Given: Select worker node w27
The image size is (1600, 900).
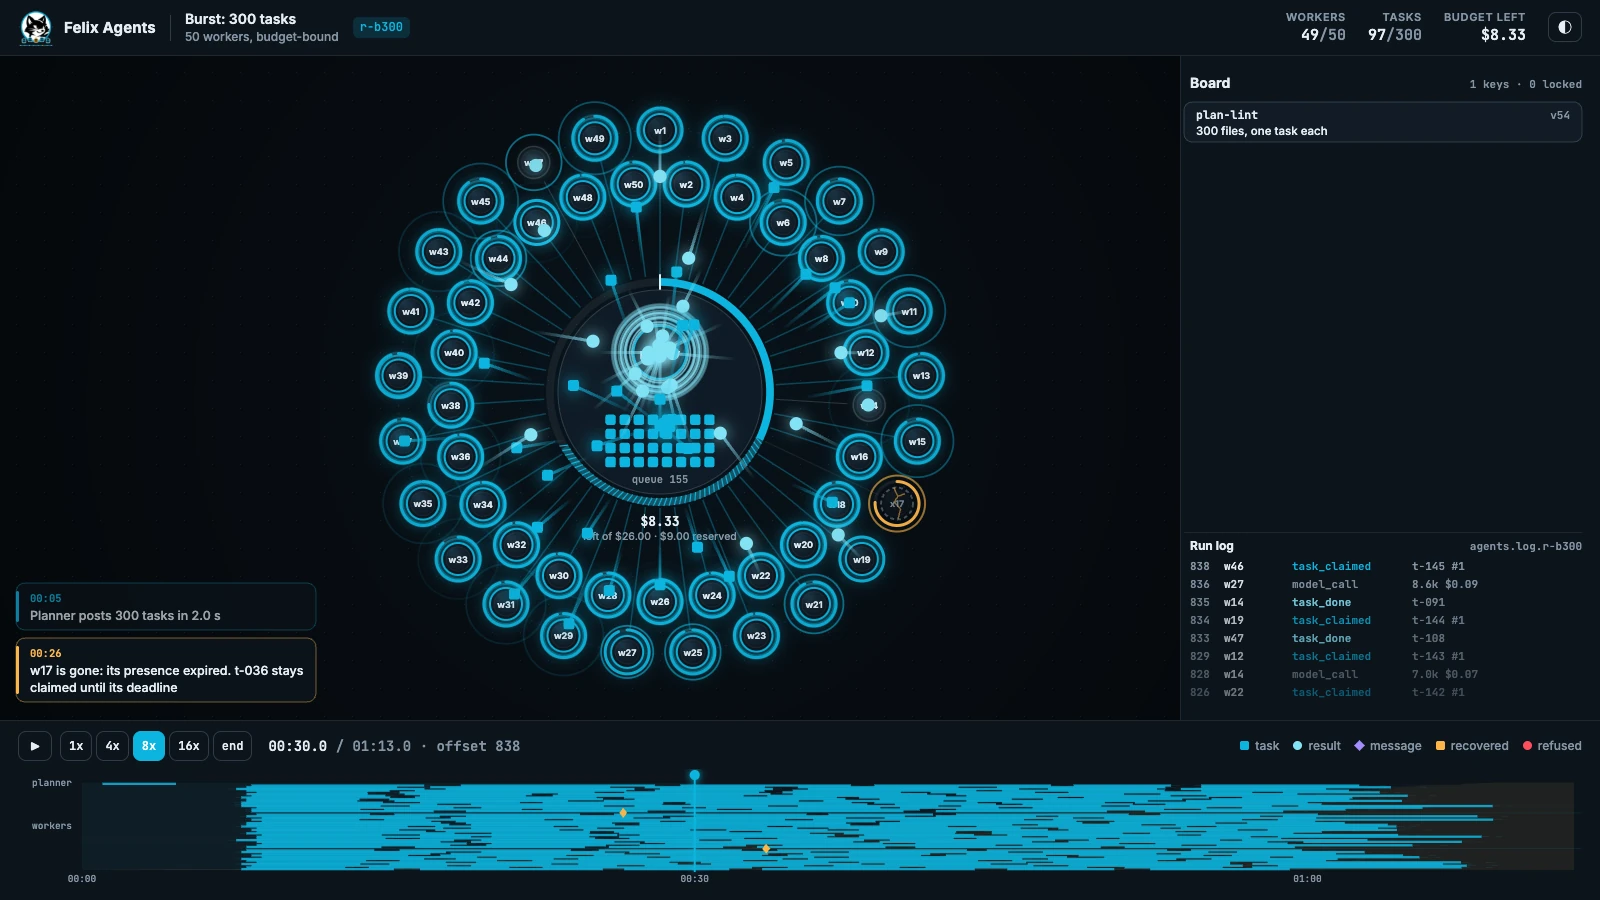Looking at the screenshot, I should pyautogui.click(x=627, y=652).
